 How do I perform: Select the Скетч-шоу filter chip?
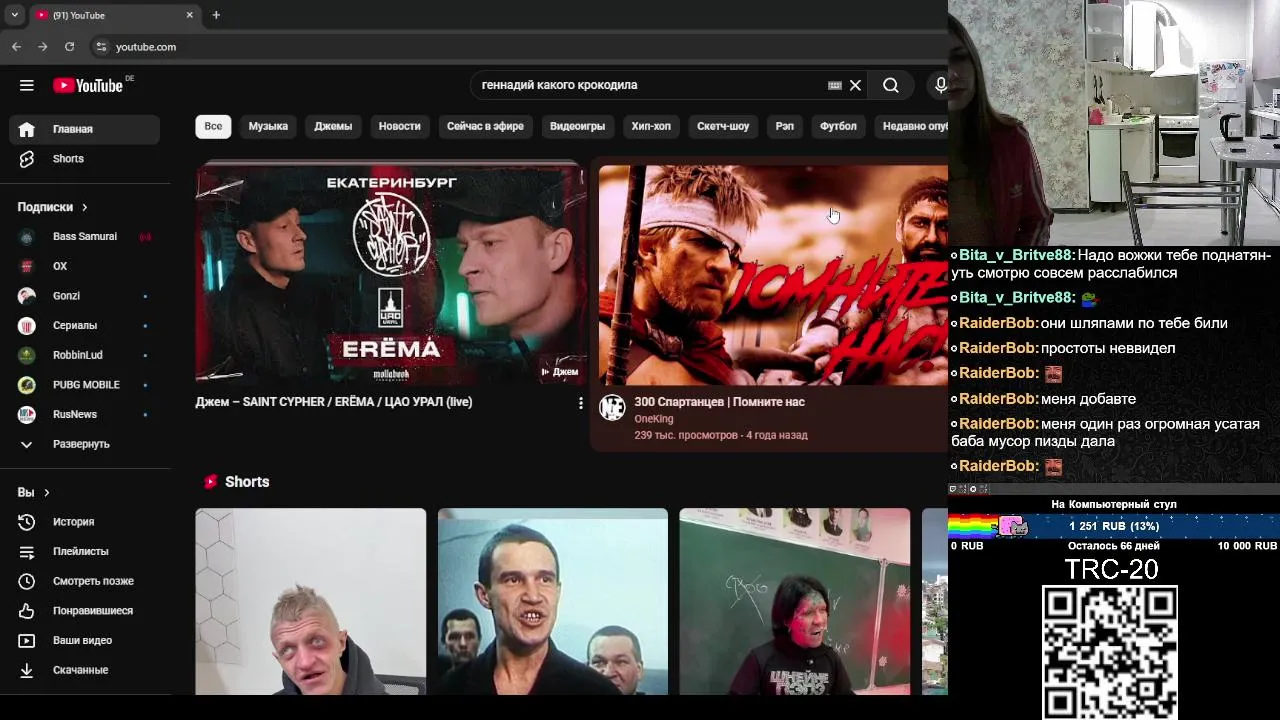[723, 126]
